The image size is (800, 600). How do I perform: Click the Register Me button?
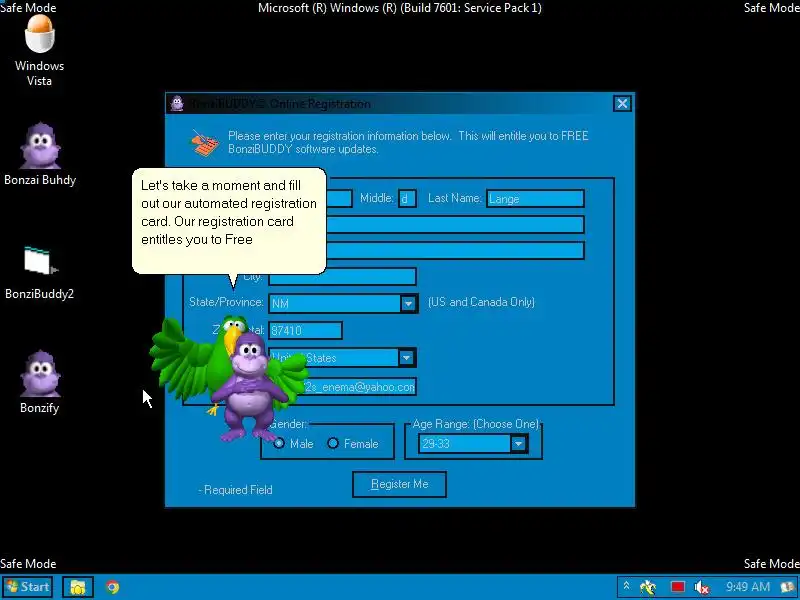coord(399,484)
